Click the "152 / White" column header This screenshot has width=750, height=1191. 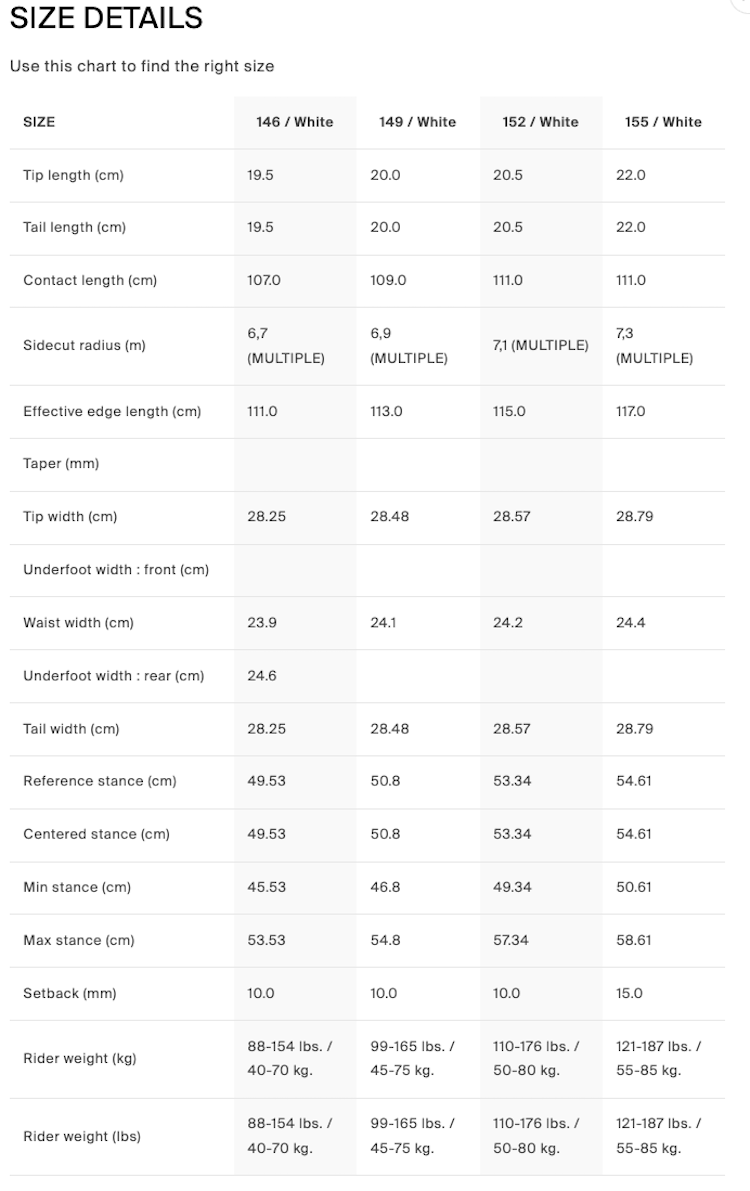[x=540, y=122]
